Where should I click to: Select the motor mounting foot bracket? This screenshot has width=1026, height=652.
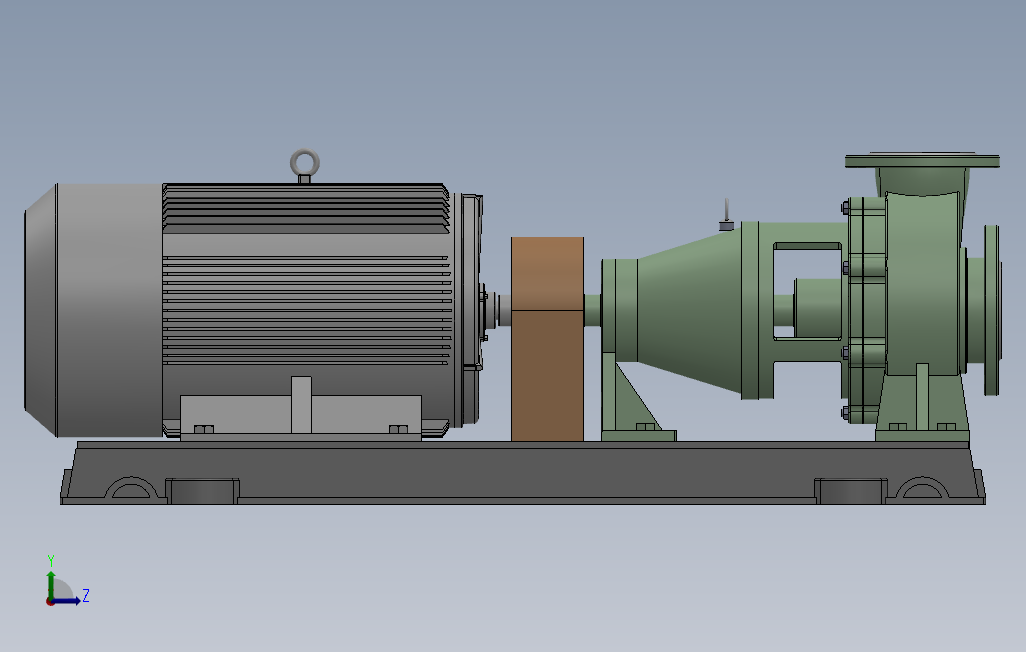point(301,414)
